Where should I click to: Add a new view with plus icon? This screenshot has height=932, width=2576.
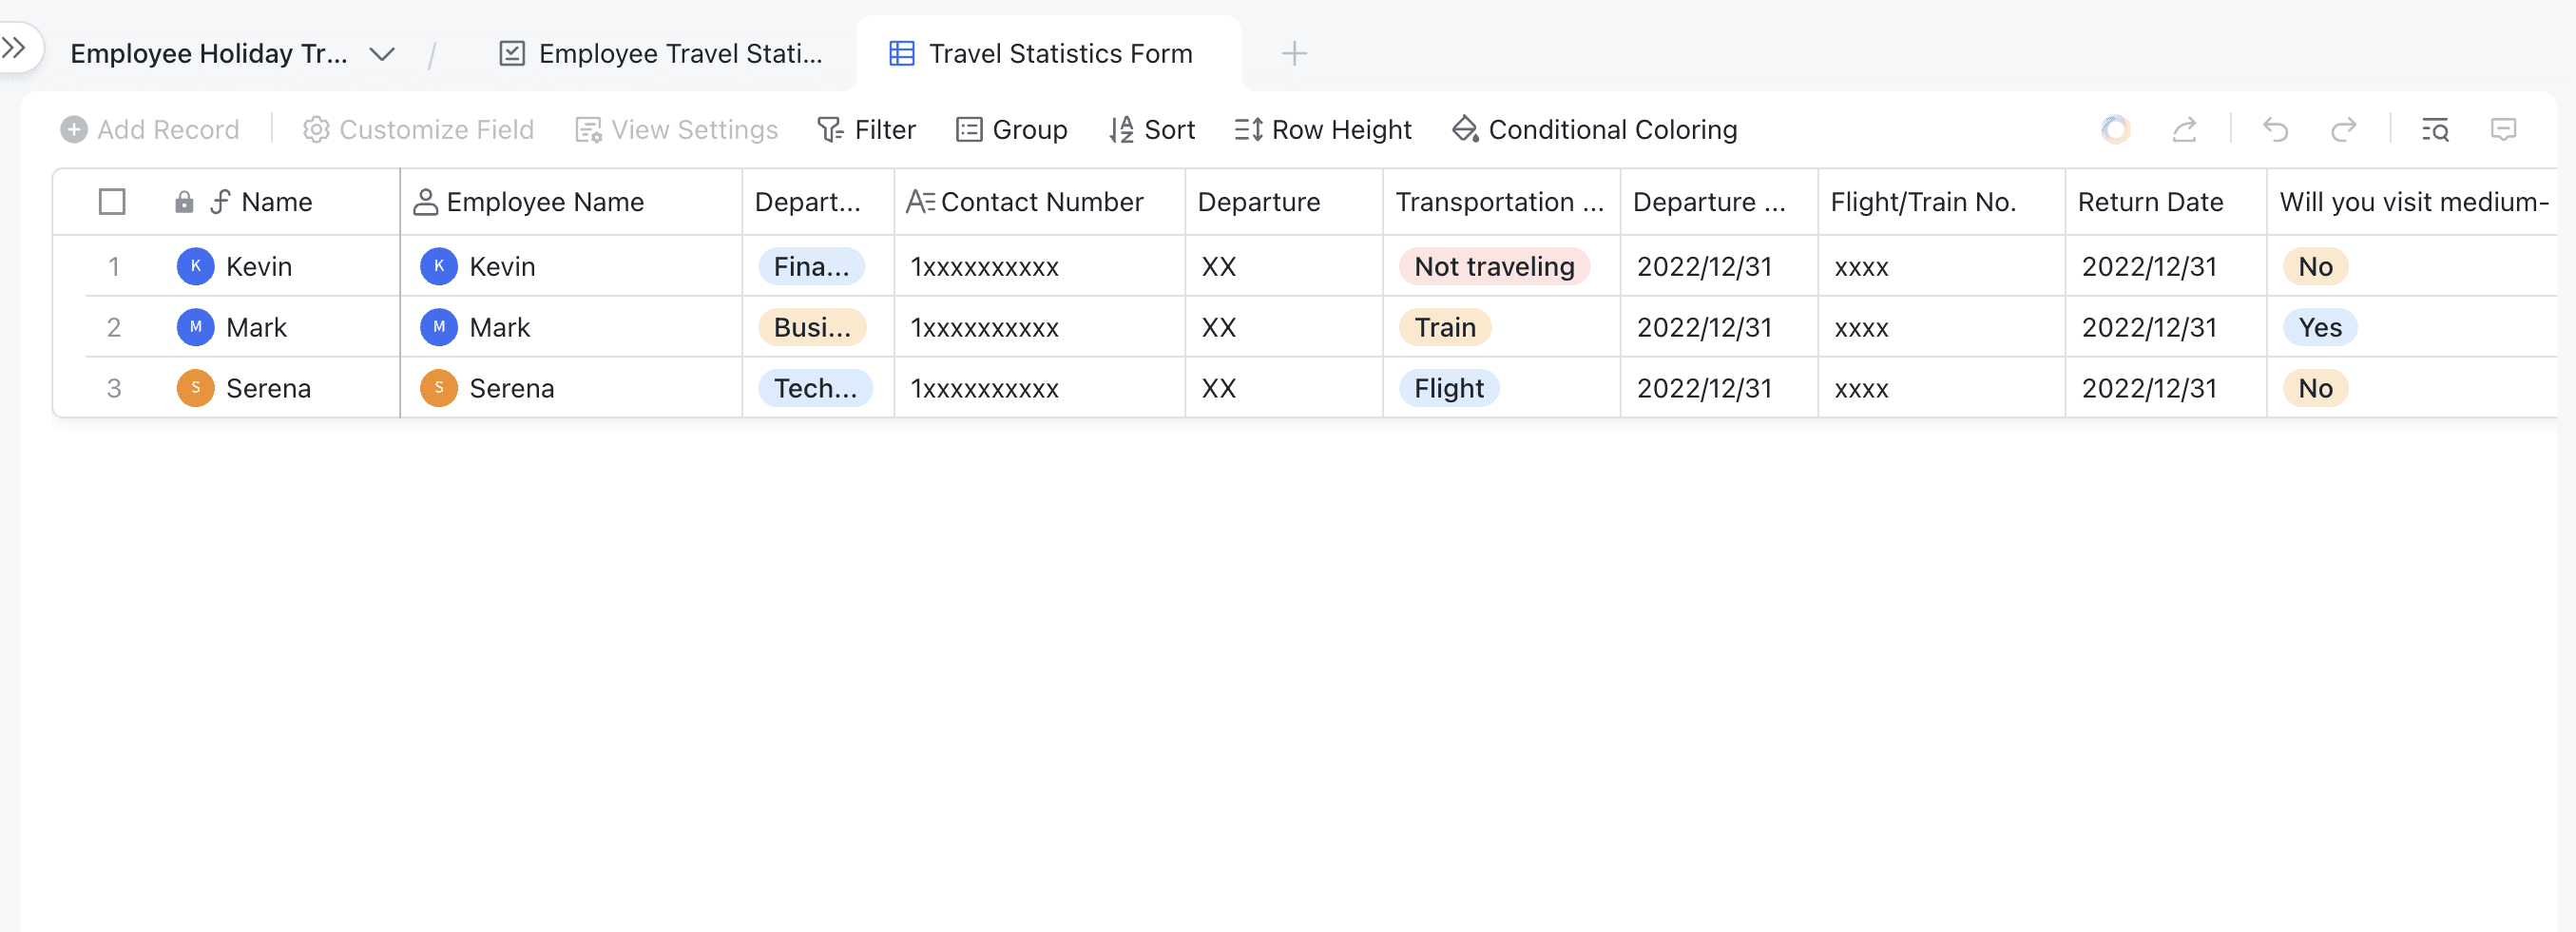point(1293,53)
